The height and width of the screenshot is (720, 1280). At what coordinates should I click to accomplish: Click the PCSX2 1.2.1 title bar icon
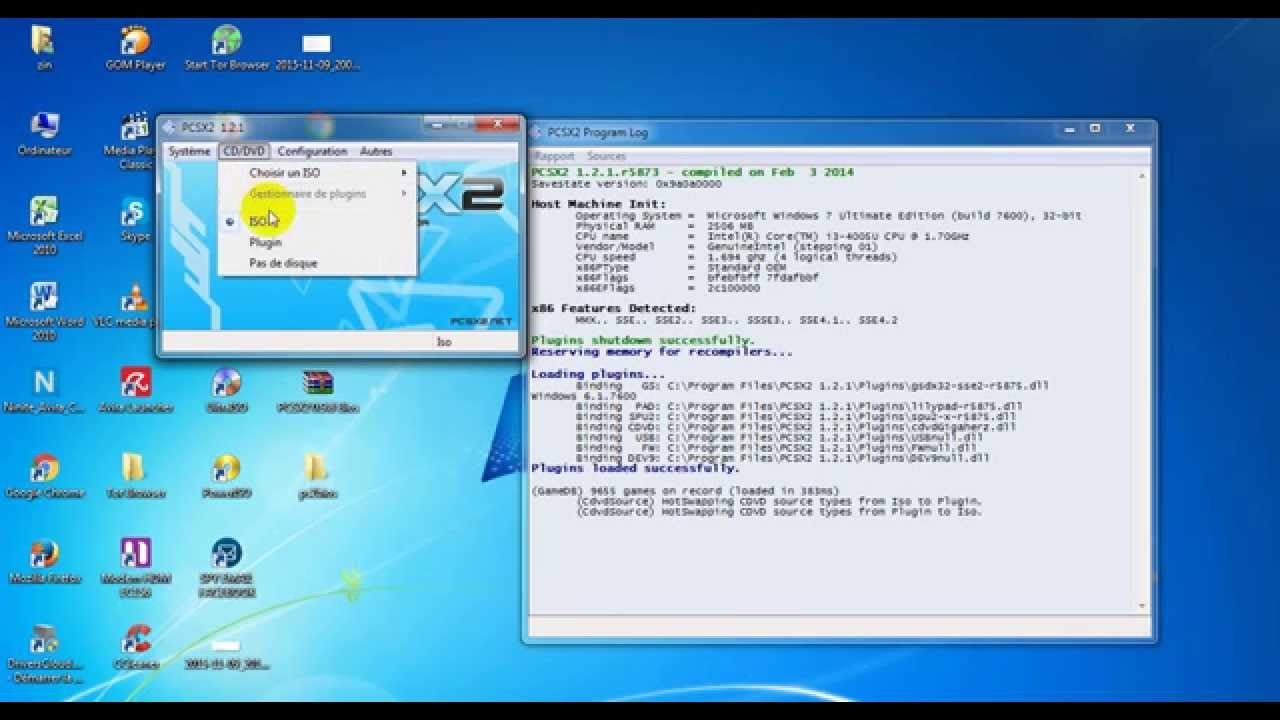[x=171, y=127]
